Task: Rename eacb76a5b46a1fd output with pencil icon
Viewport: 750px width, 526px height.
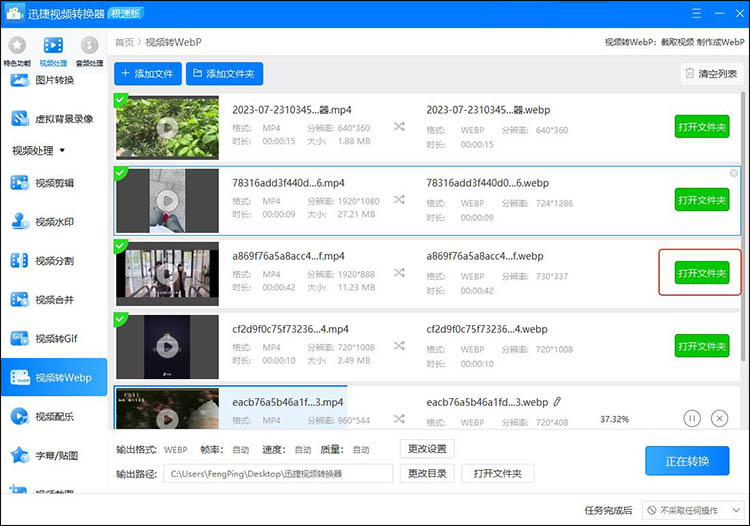Action: (x=557, y=402)
